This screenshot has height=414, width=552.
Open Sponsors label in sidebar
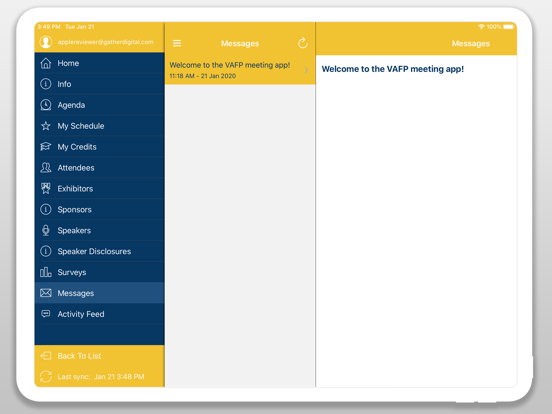tap(75, 210)
